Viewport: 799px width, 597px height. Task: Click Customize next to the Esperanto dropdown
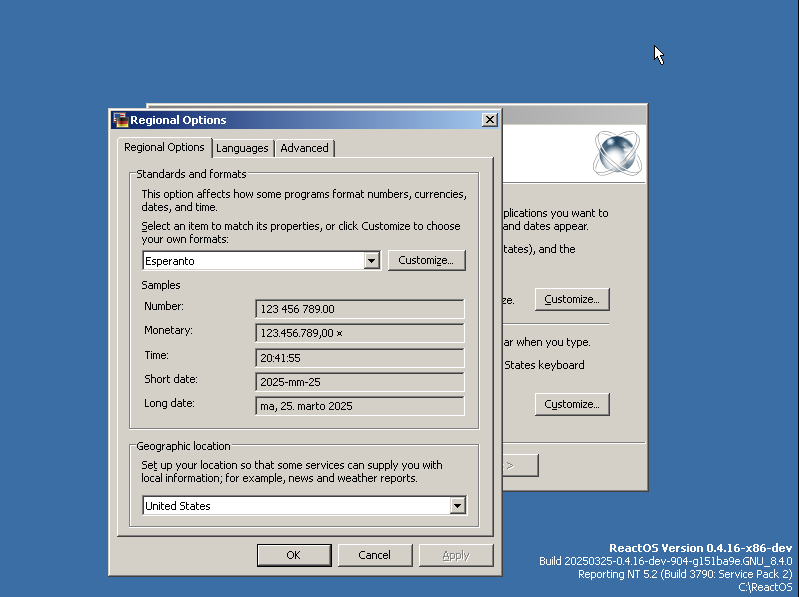(x=426, y=261)
